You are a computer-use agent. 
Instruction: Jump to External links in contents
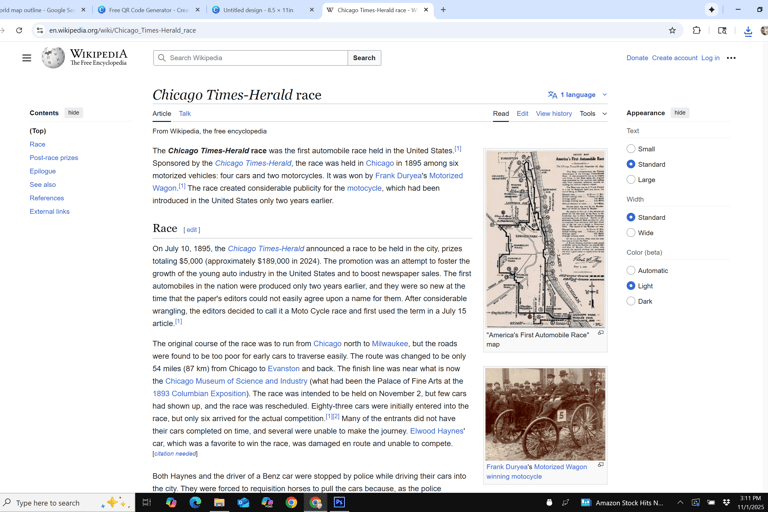pyautogui.click(x=49, y=212)
